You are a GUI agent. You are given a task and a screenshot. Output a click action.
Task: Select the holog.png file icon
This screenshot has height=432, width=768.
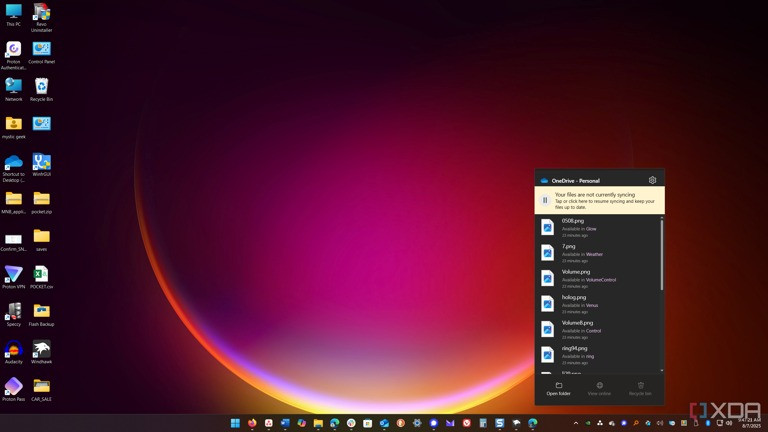pyautogui.click(x=547, y=303)
